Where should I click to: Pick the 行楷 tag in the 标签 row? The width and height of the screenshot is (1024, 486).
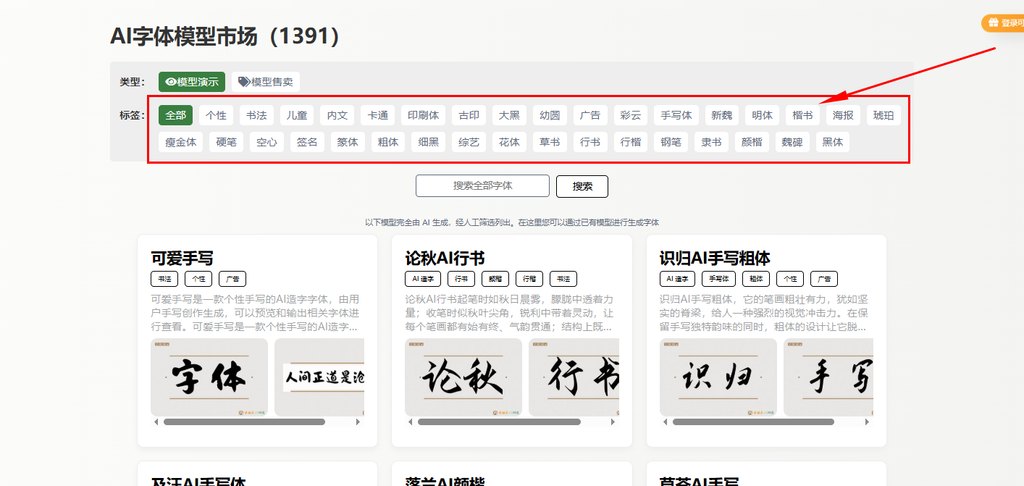631,142
